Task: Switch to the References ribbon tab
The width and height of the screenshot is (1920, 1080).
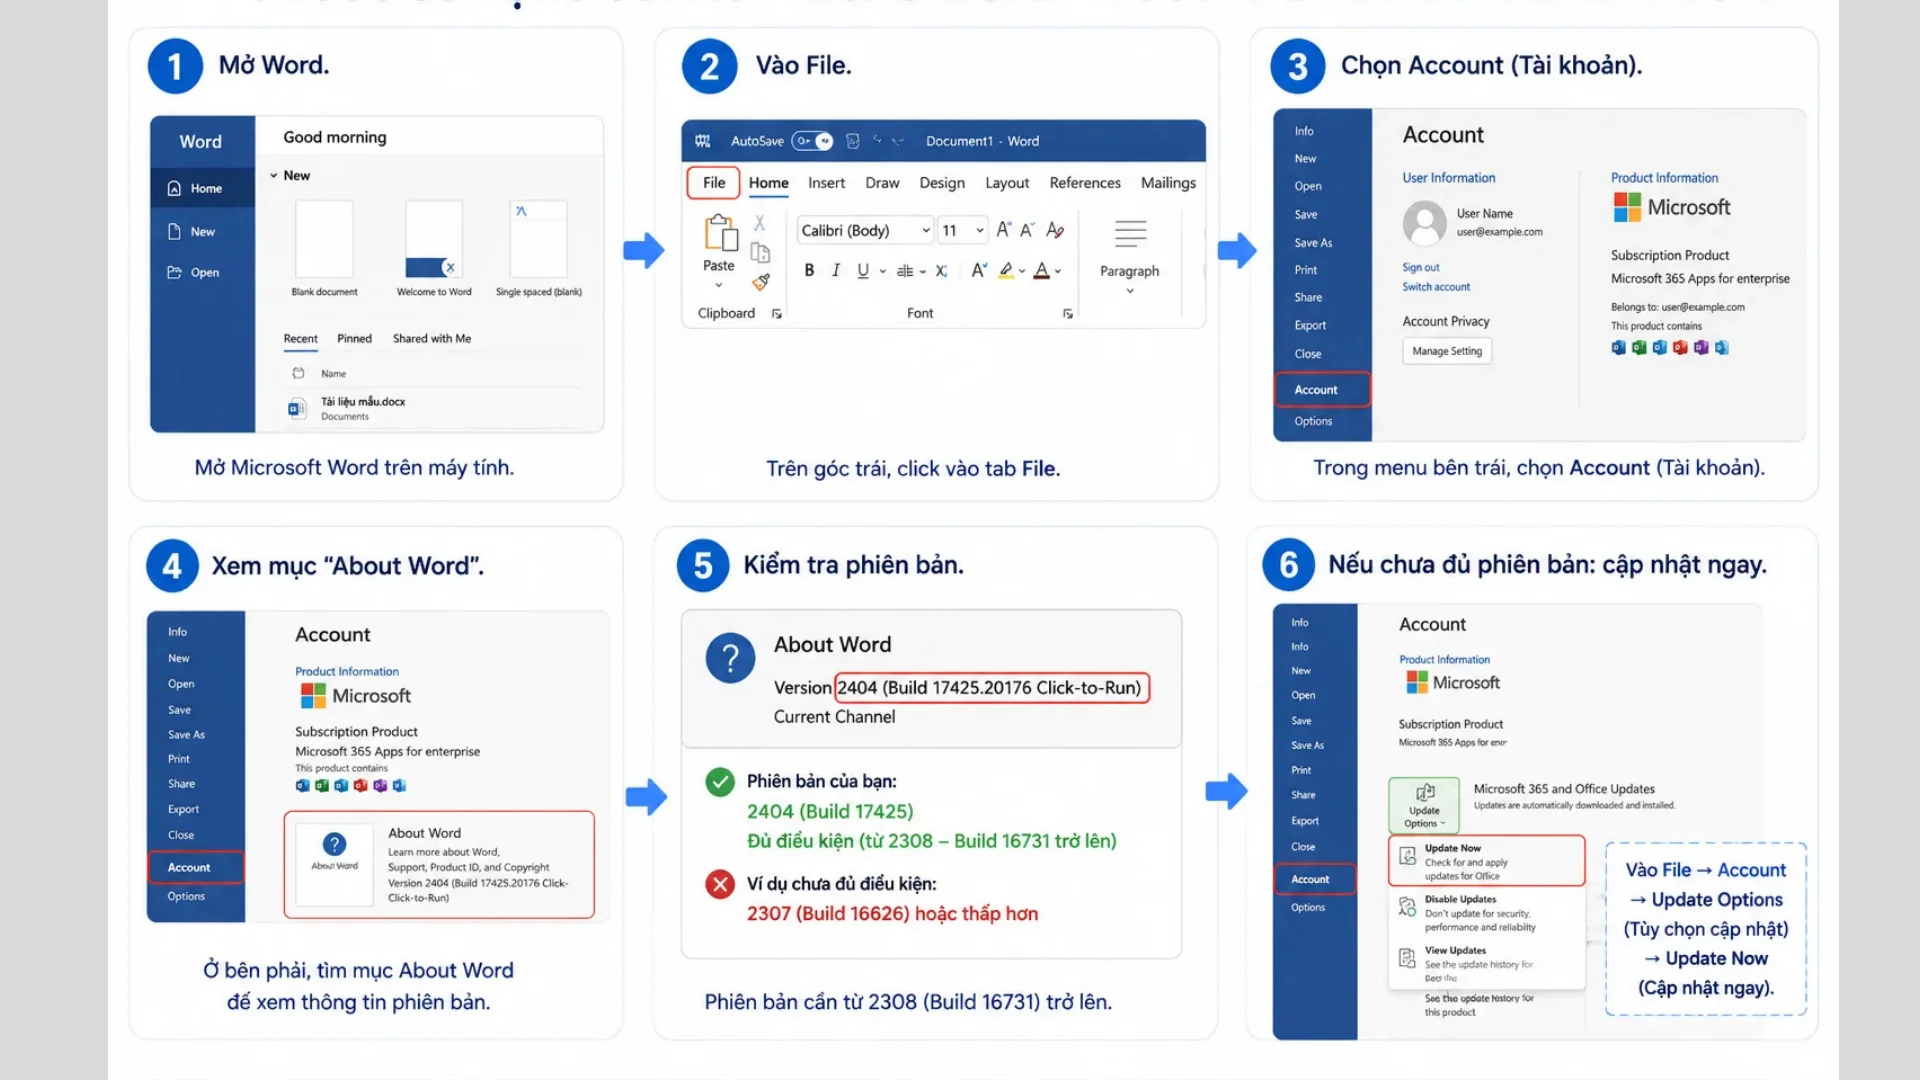Action: pyautogui.click(x=1085, y=183)
